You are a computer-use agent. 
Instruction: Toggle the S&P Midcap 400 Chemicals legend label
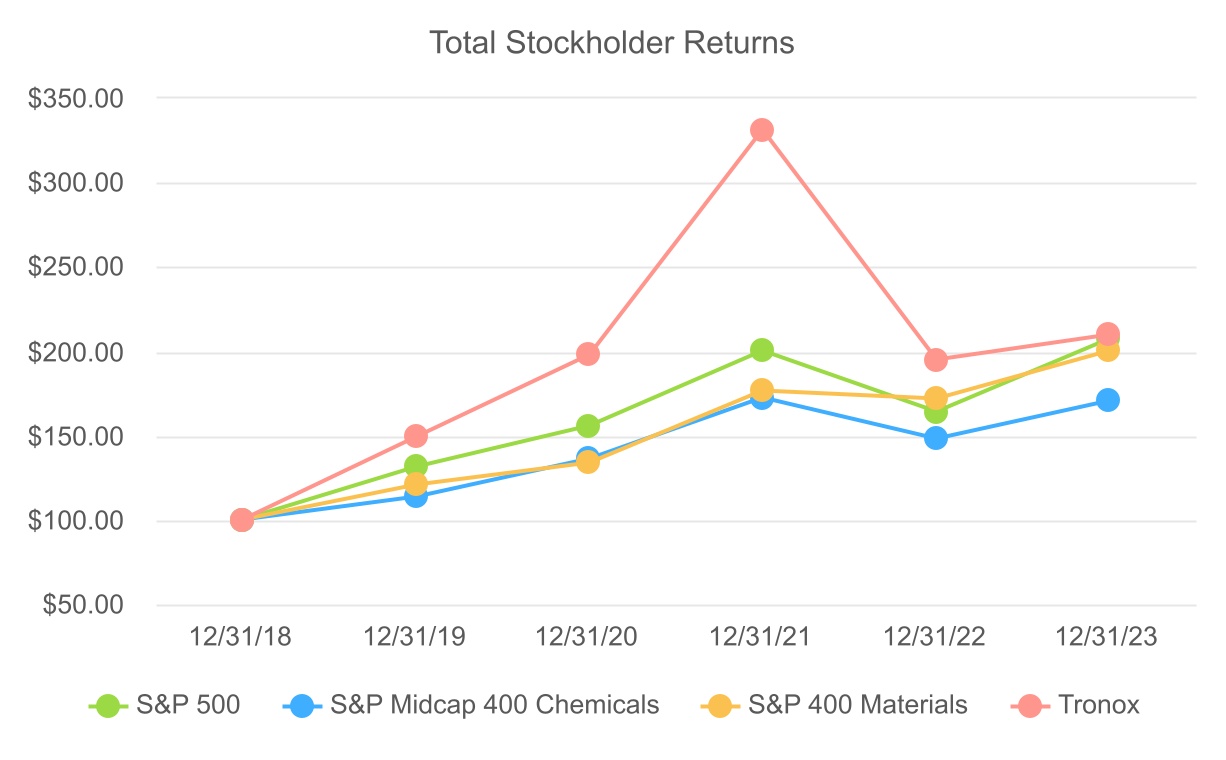pyautogui.click(x=494, y=705)
